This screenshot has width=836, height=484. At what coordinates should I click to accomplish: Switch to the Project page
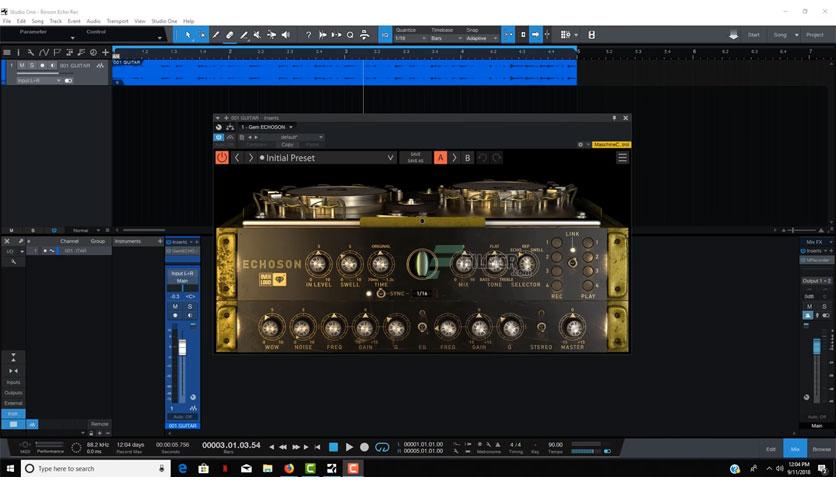point(814,35)
